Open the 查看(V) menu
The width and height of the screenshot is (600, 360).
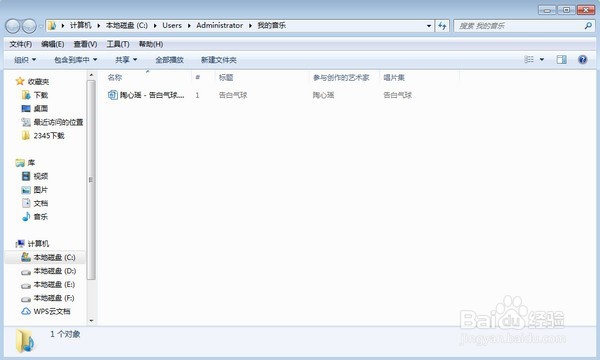click(85, 44)
